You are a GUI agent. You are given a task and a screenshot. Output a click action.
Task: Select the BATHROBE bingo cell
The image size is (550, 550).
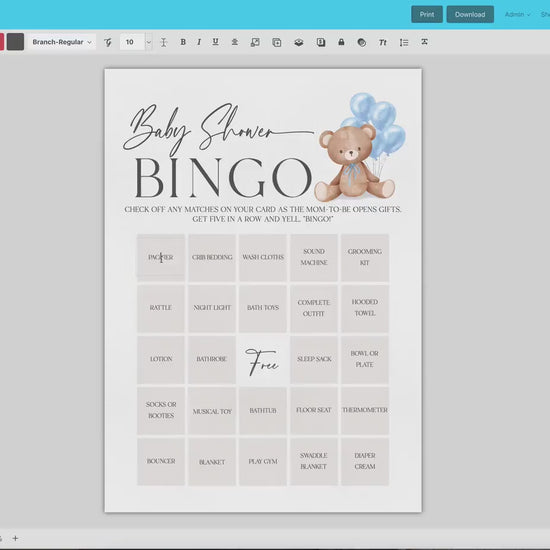[212, 360]
